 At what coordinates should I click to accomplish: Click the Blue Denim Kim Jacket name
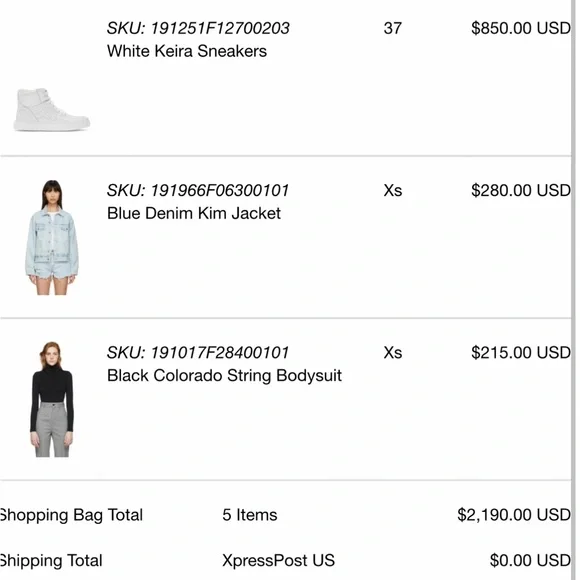194,213
